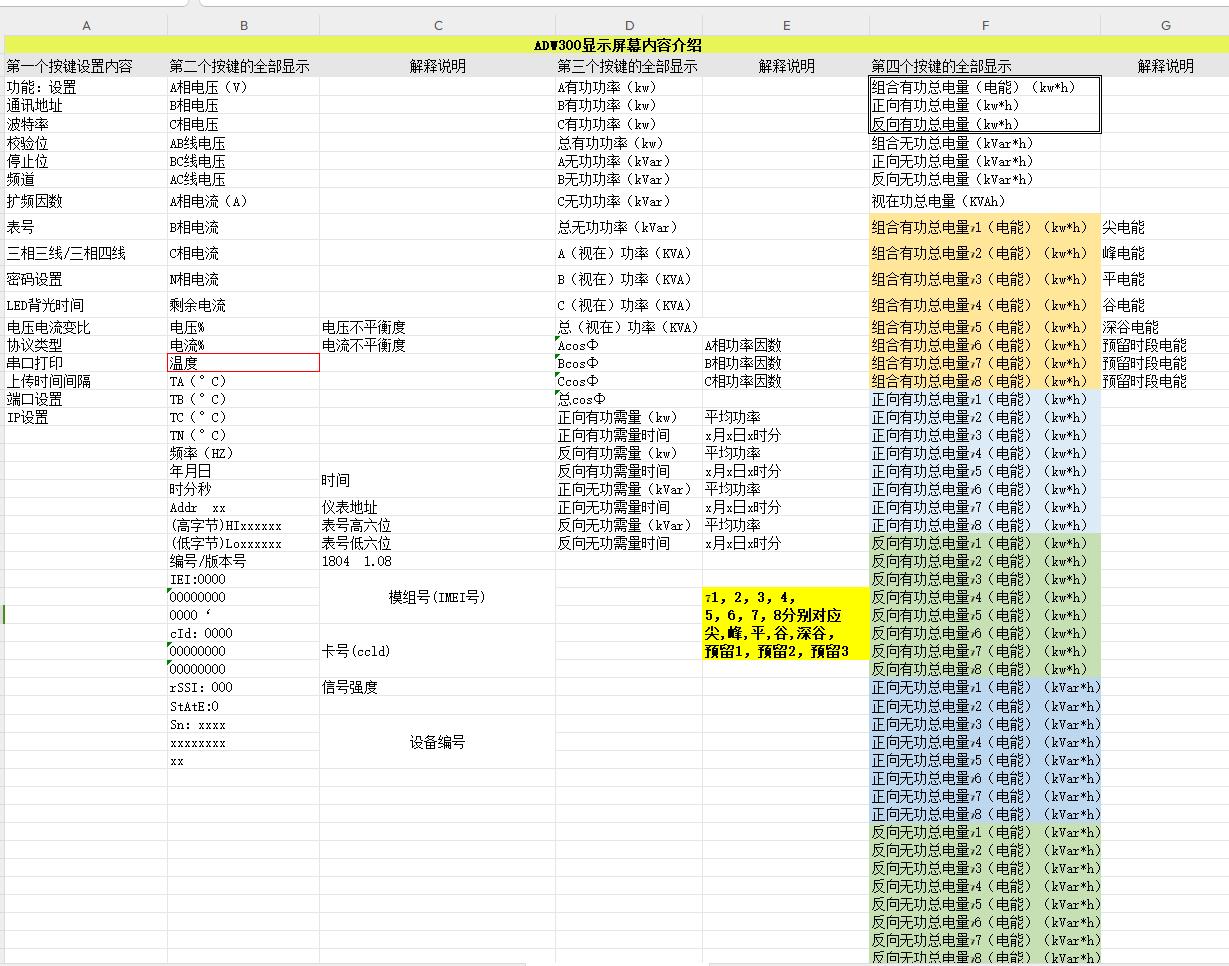Click the 组合无功总电量（kVar*h） cell
This screenshot has width=1229, height=966.
985,143
